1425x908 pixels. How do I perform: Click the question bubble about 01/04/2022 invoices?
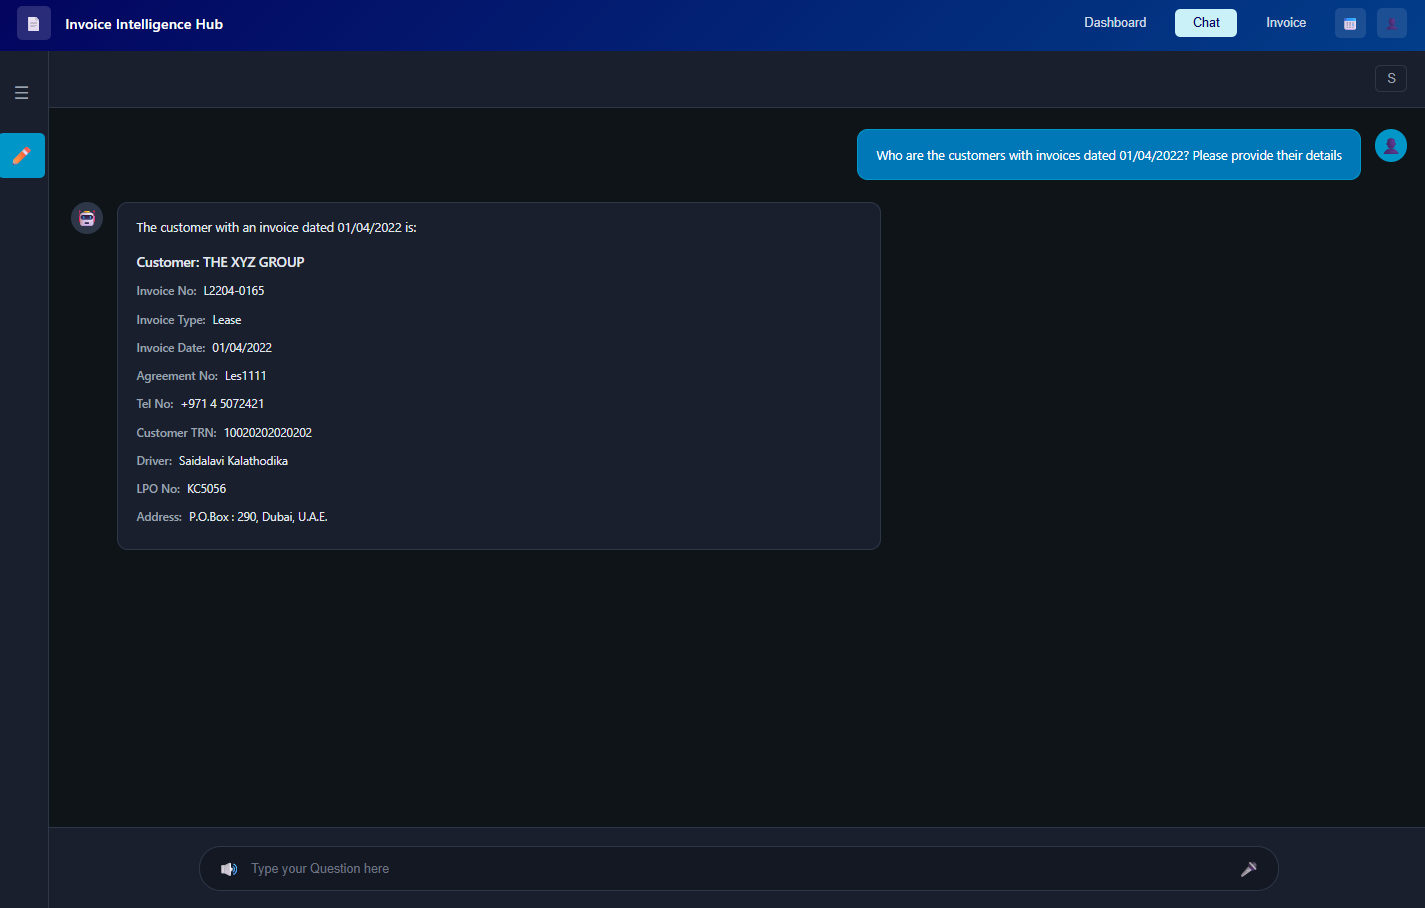pyautogui.click(x=1108, y=154)
